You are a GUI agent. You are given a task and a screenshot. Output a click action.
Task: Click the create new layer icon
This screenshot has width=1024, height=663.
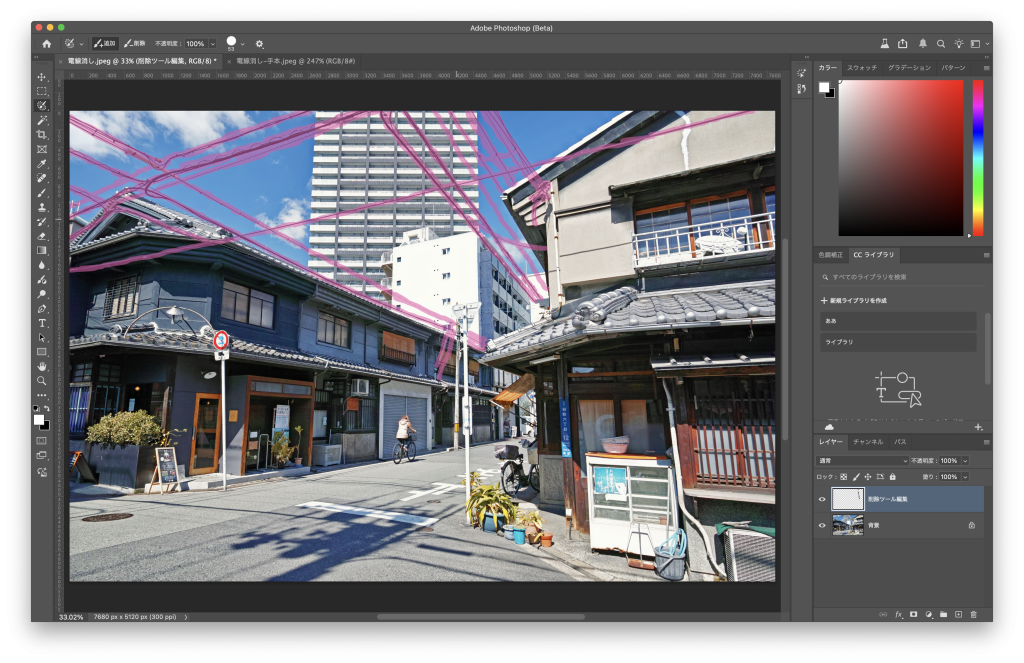(x=958, y=614)
